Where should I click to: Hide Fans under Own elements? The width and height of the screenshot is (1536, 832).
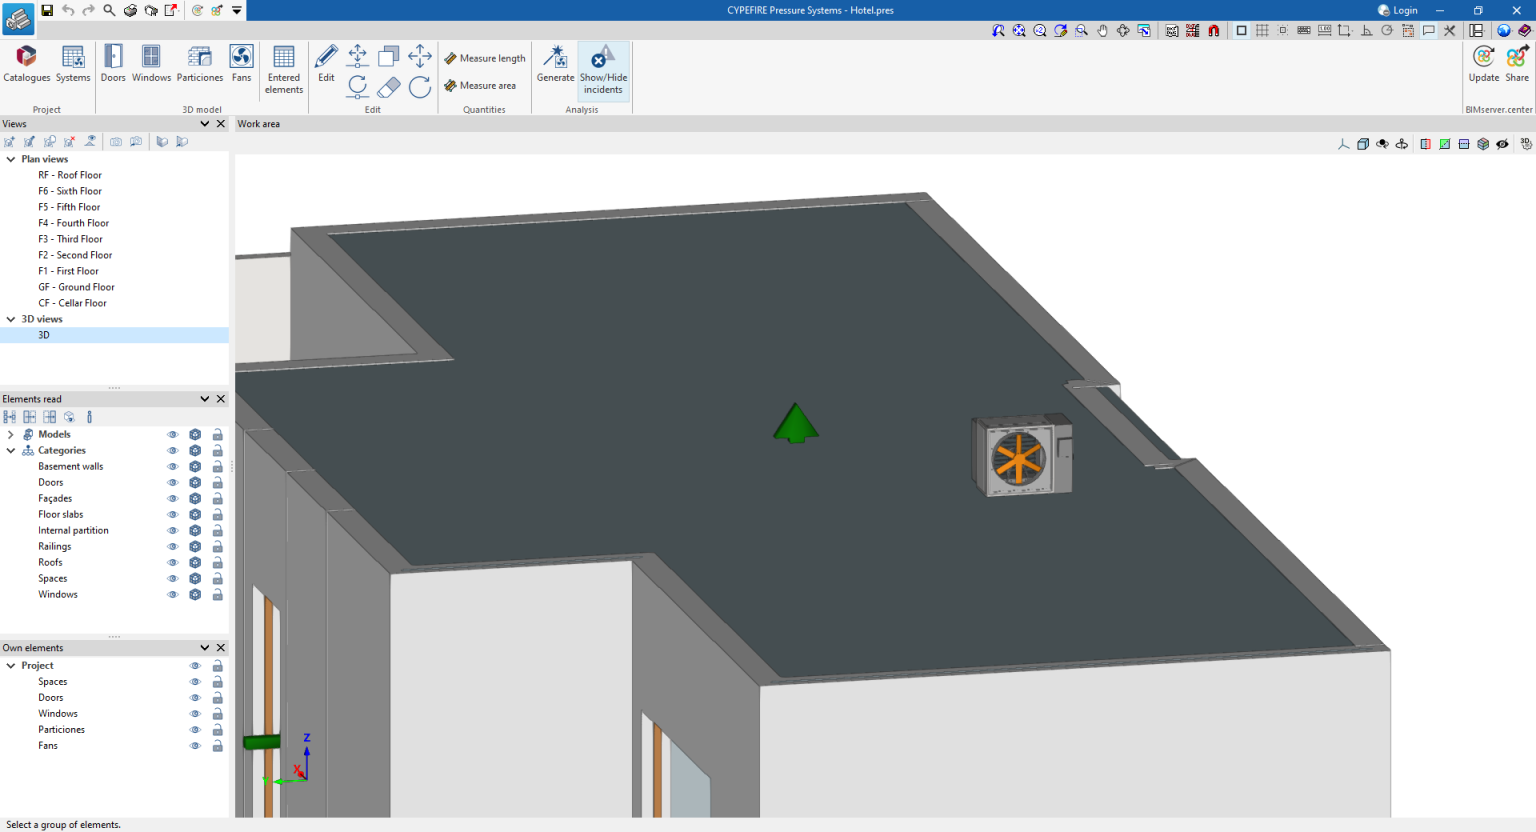[x=196, y=745]
